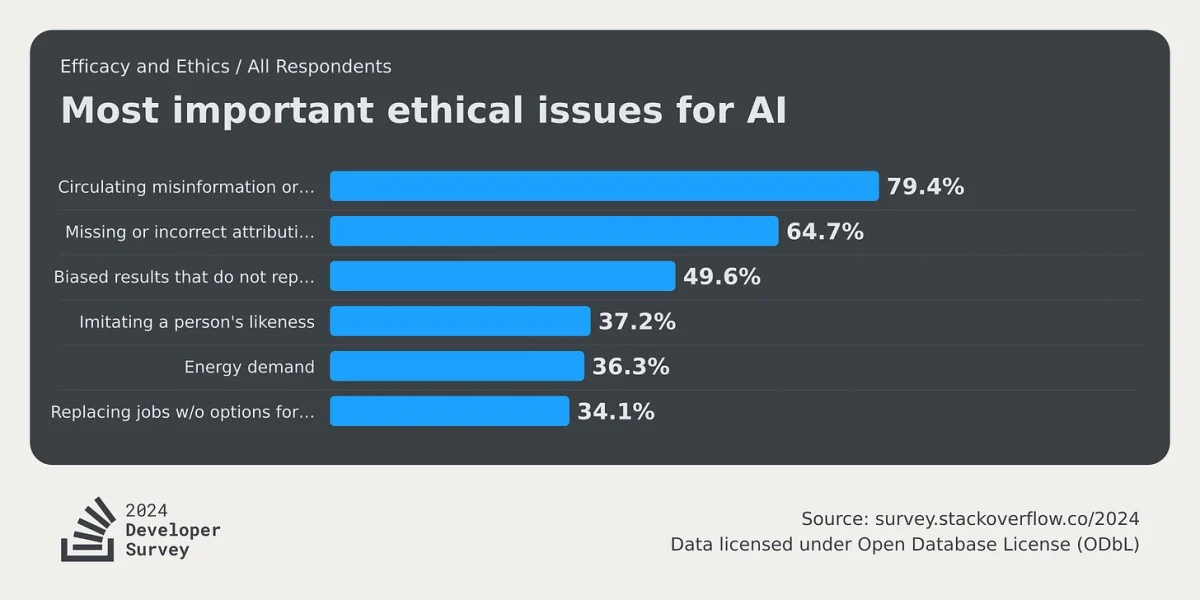Screen dimensions: 1200x600
Task: Click the Circulating misinformation bar
Action: point(604,186)
